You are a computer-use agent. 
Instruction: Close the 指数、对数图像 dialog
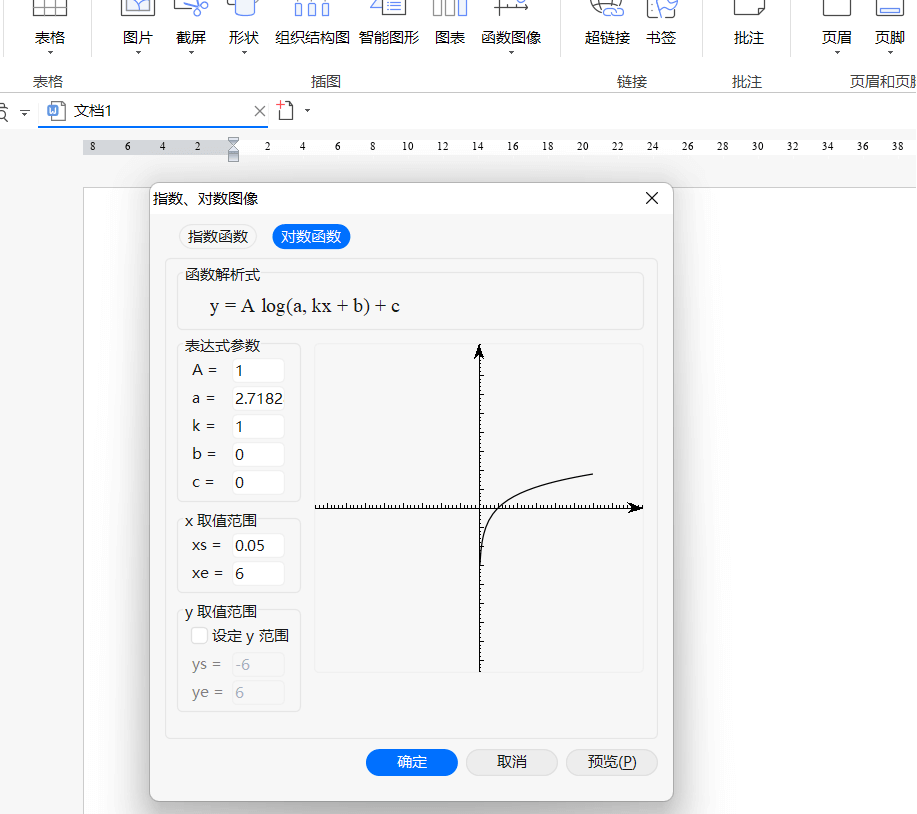tap(652, 198)
